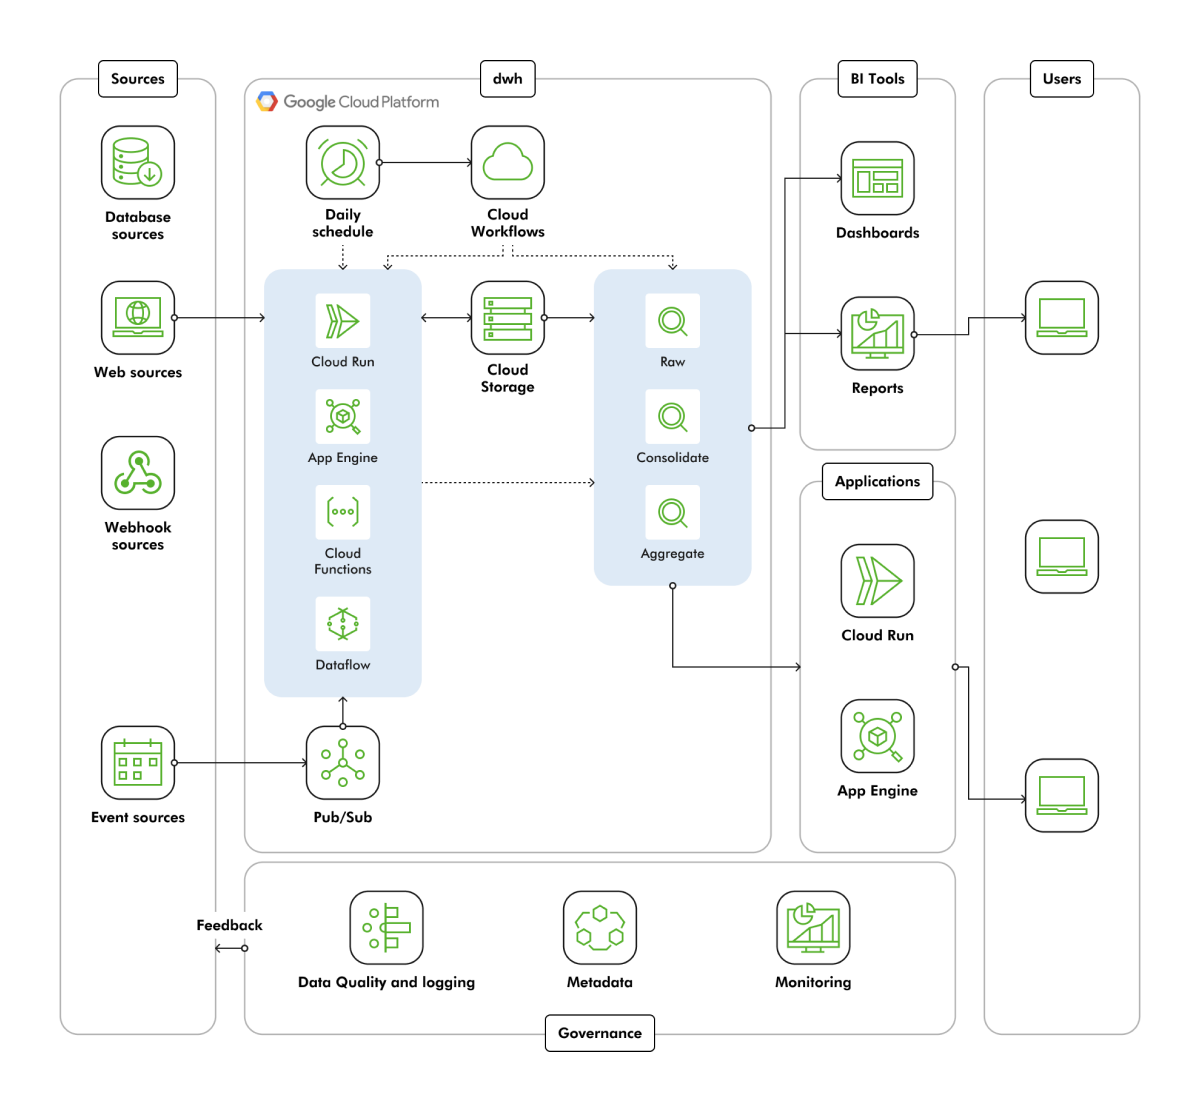
Task: Click the Daily schedule alarm clock icon
Action: pyautogui.click(x=343, y=162)
